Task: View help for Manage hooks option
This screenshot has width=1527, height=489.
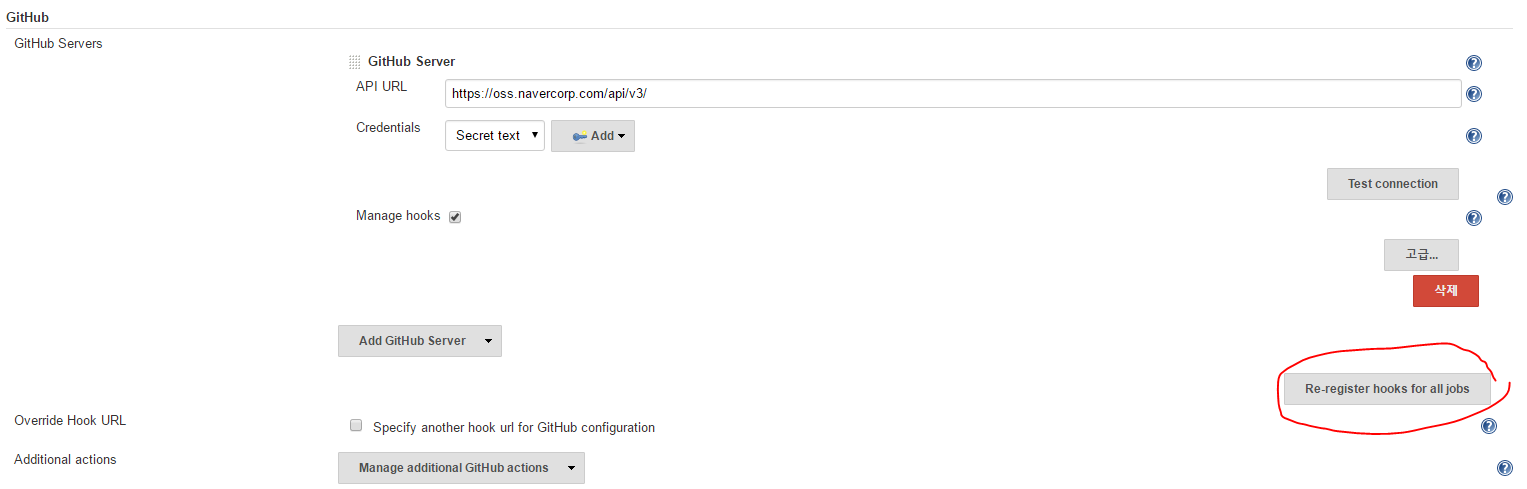Action: [1473, 218]
